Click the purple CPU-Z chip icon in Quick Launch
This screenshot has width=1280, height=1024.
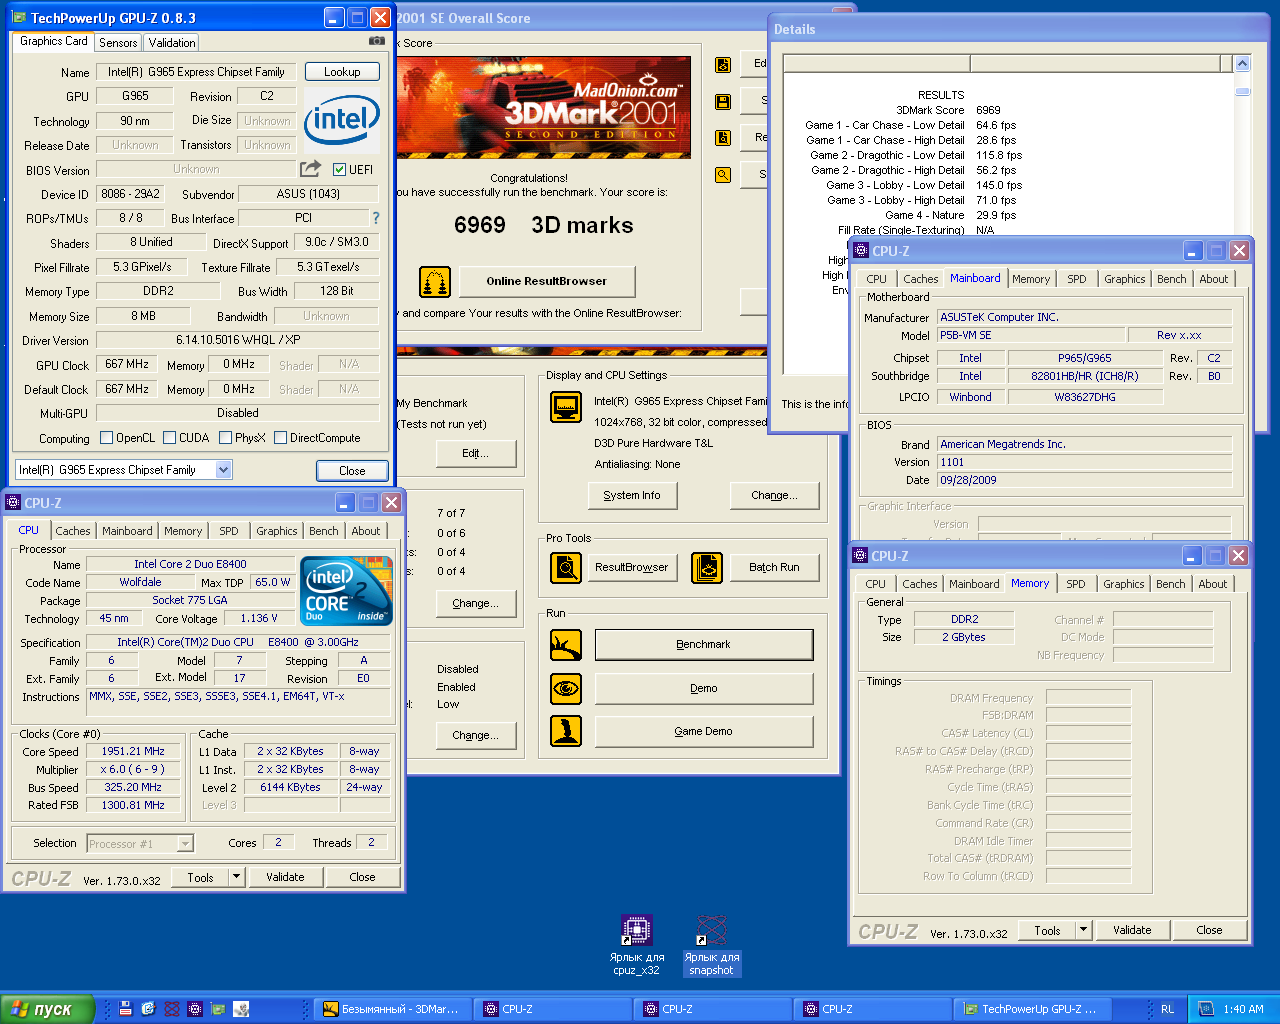[x=195, y=1009]
